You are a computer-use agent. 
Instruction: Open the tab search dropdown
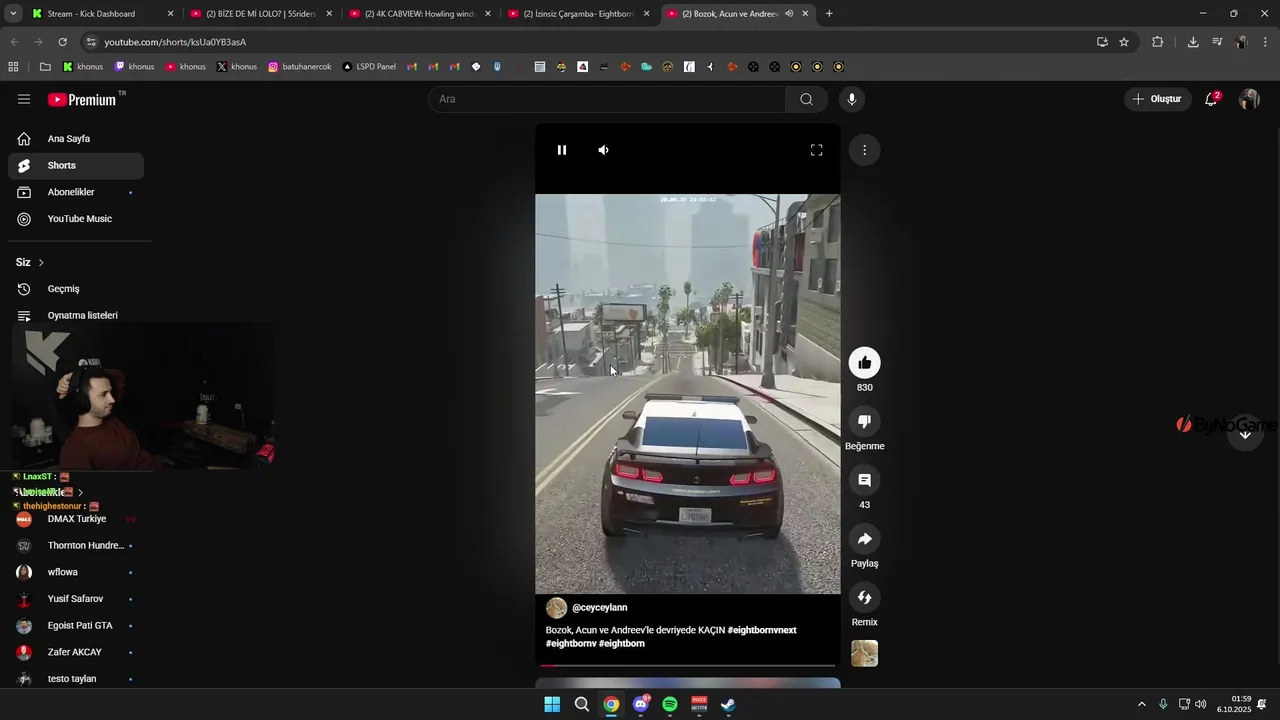13,14
